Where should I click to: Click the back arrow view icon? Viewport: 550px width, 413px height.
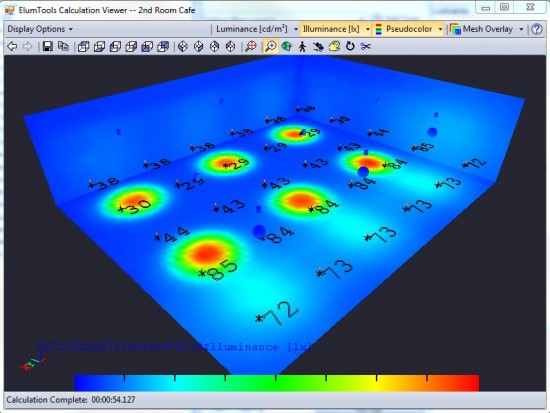coord(12,46)
